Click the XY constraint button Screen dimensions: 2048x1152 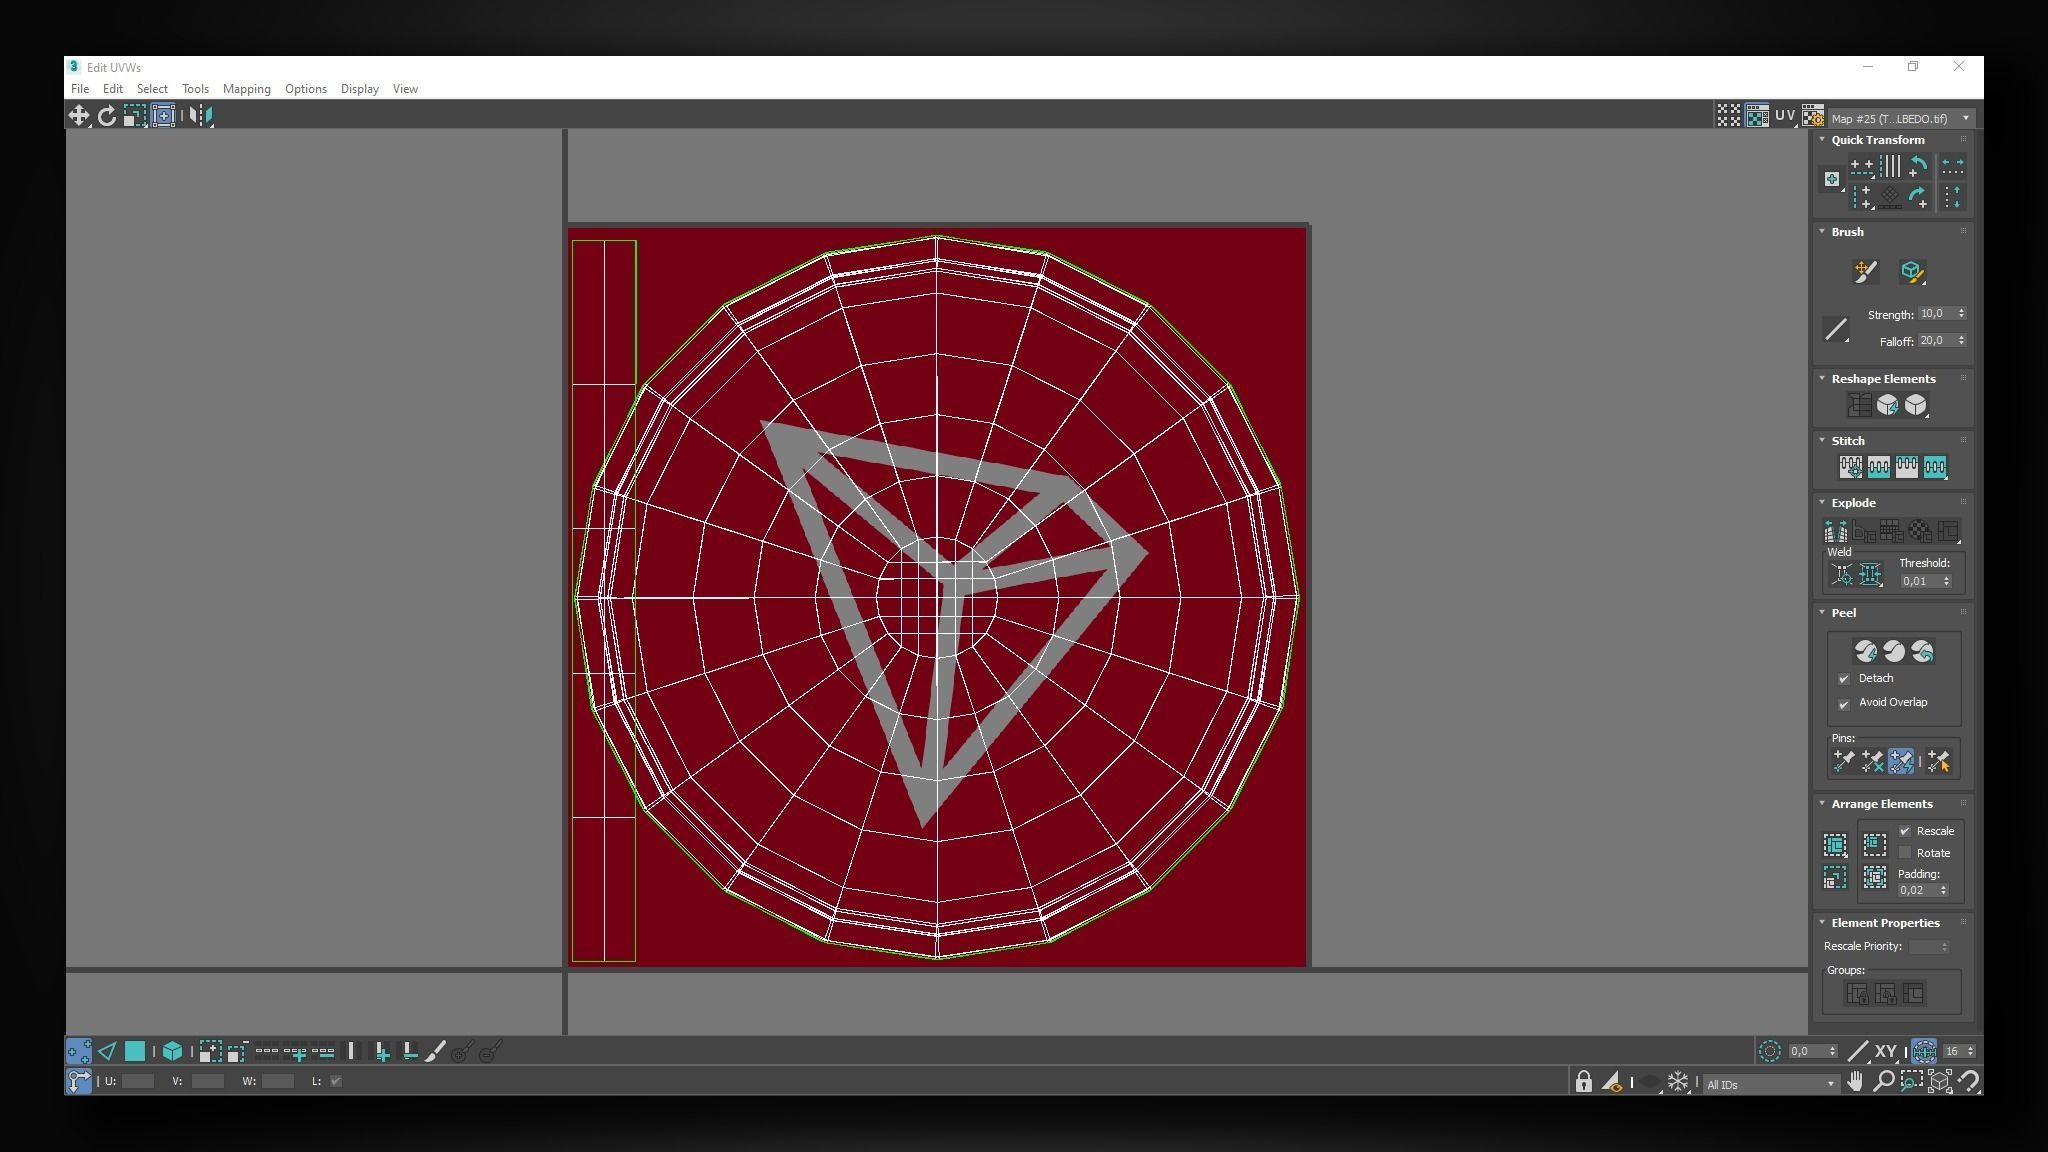(1886, 1051)
